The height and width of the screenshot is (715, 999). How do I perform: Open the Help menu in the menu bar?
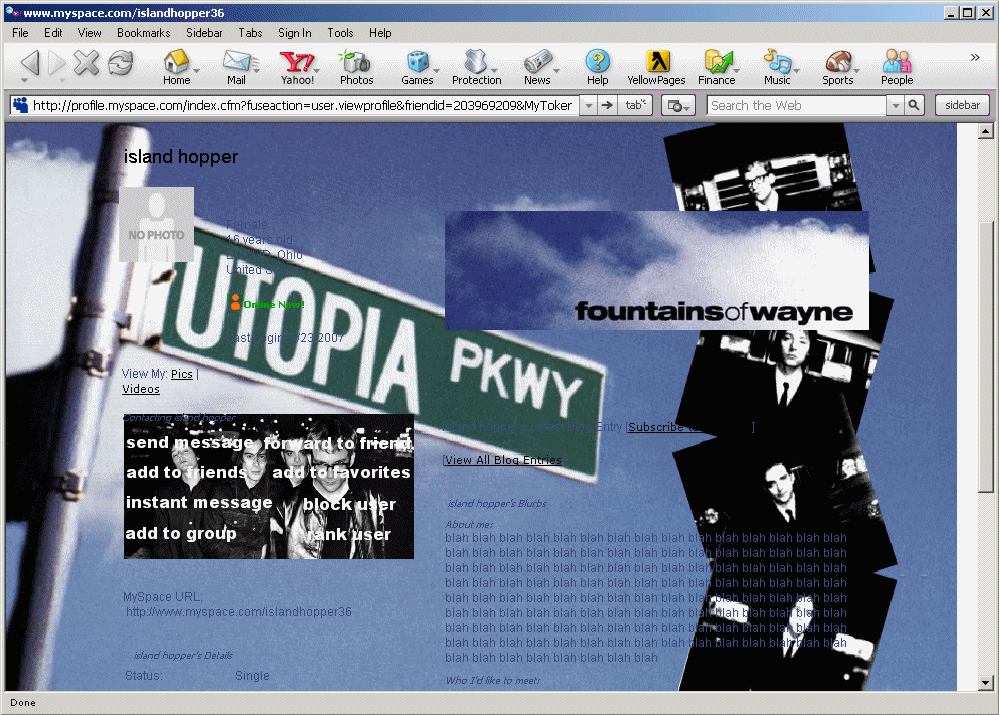coord(380,32)
